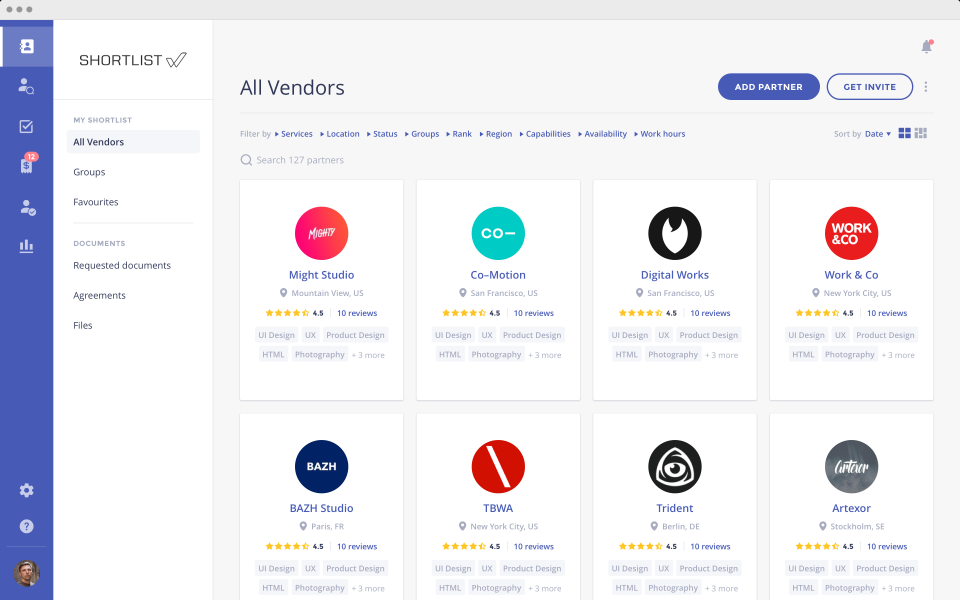Expand the Capabilities filter
Image resolution: width=960 pixels, height=600 pixels.
546,133
